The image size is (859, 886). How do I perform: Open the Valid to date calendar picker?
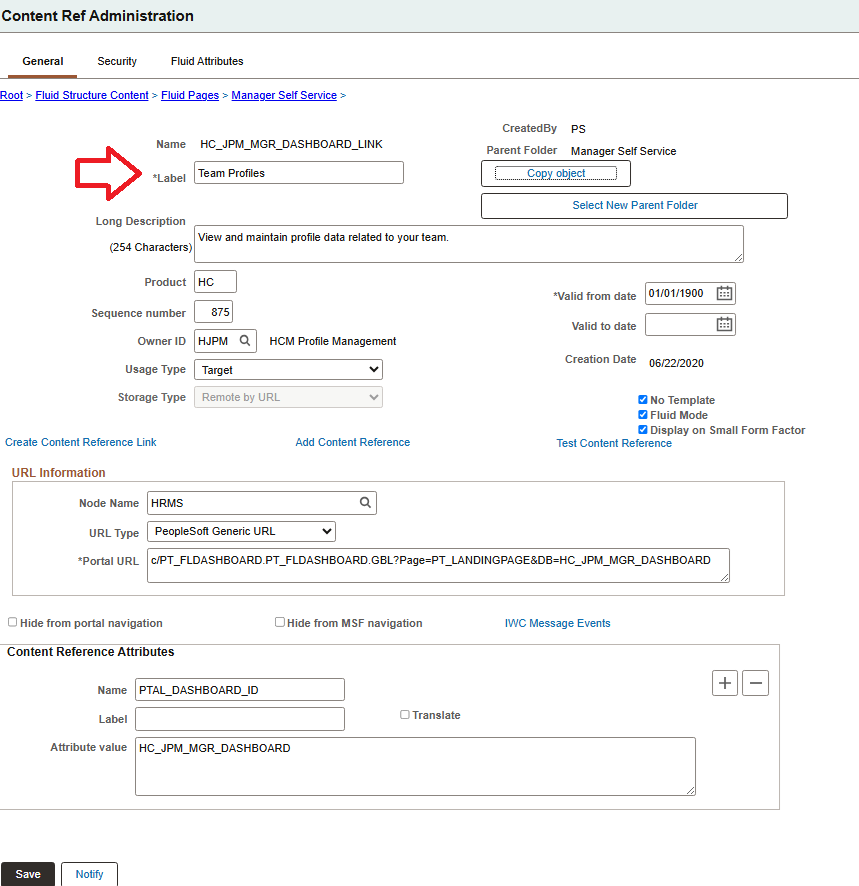point(724,324)
